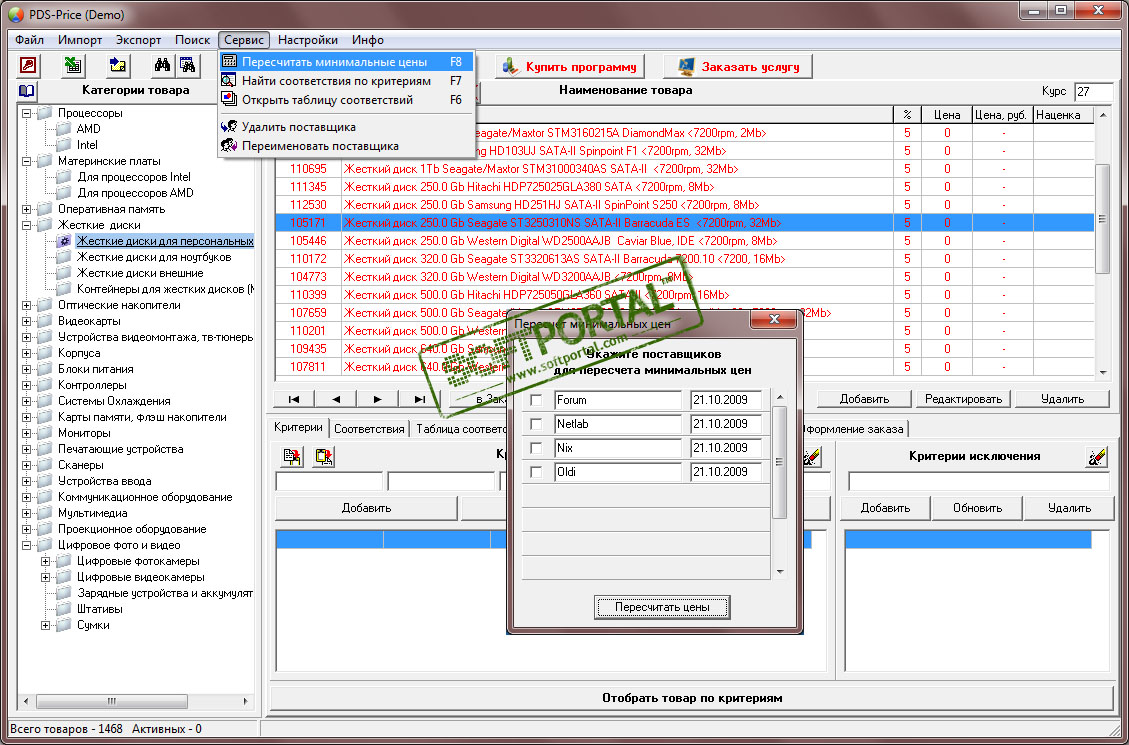Click the Штативы folder icon

(64, 609)
